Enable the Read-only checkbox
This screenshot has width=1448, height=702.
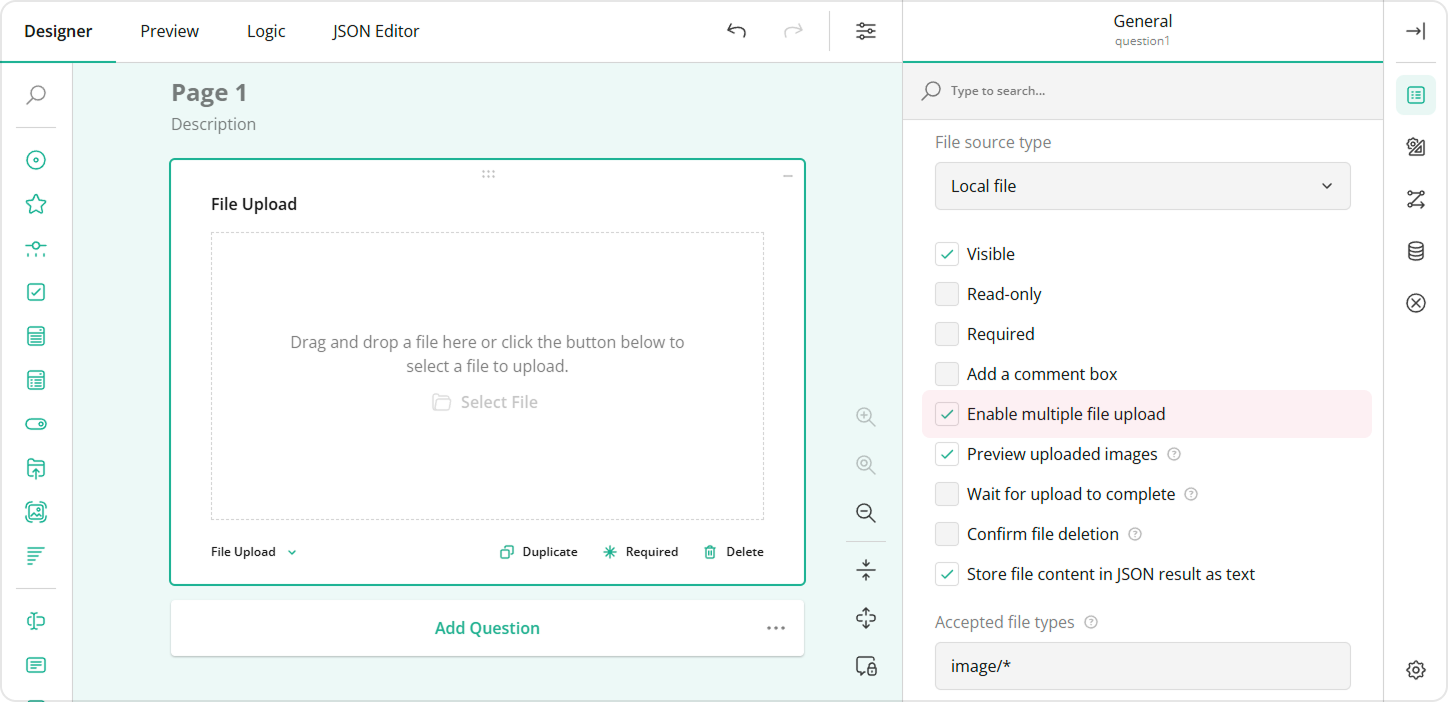tap(946, 293)
